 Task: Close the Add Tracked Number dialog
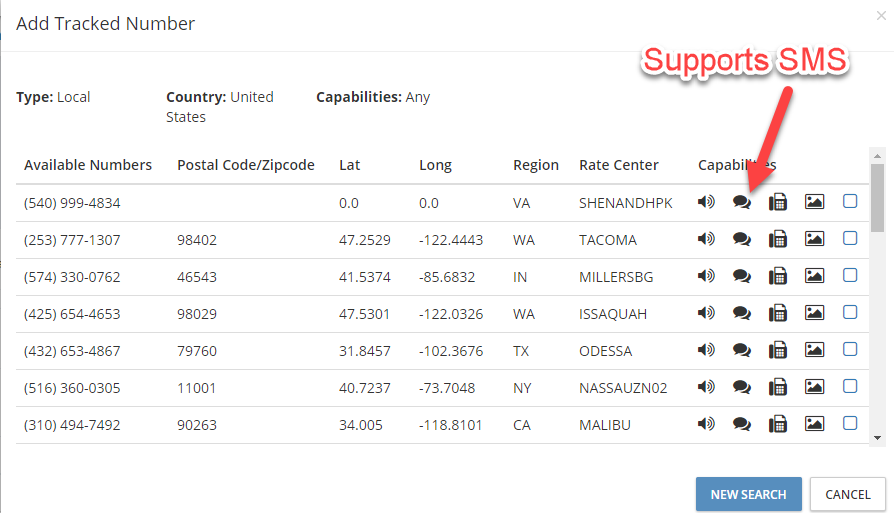[881, 16]
